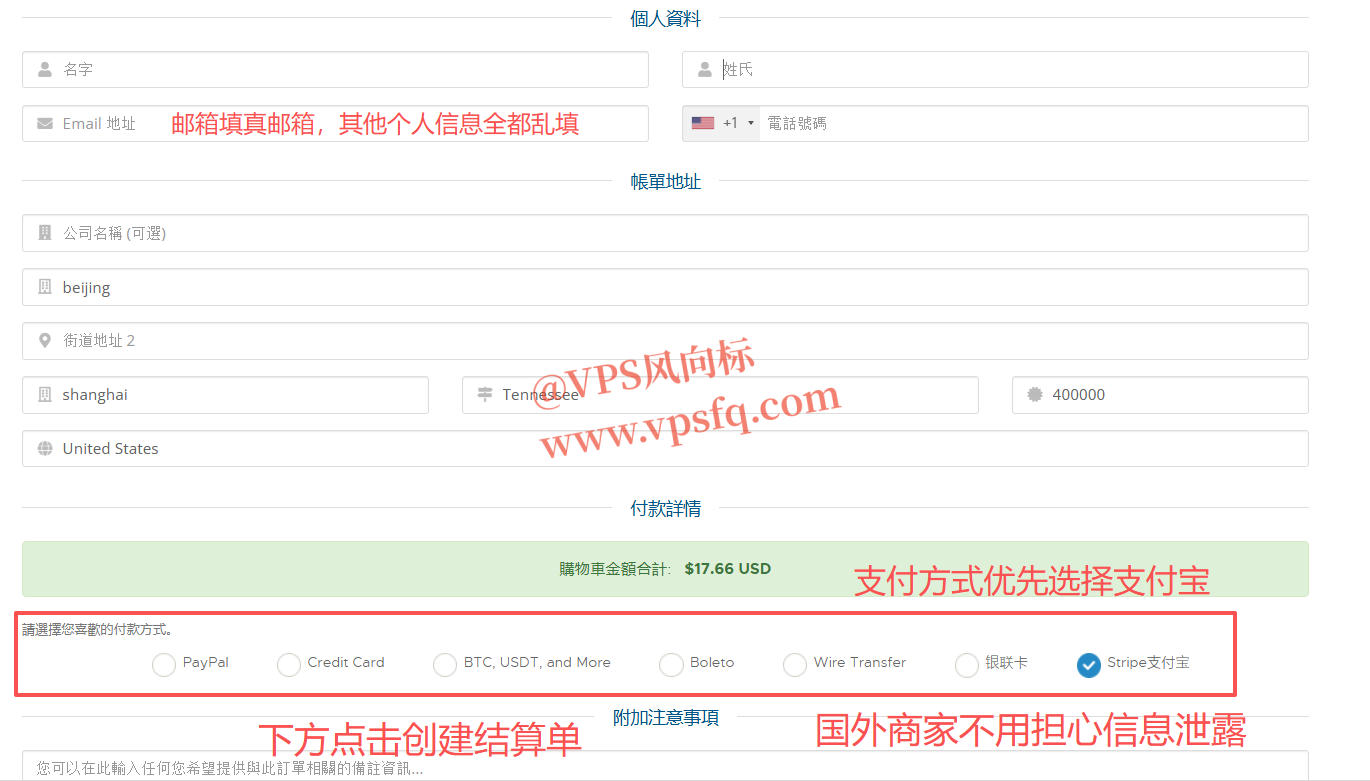The height and width of the screenshot is (781, 1370).
Task: Click the 電話號碼 phone number field
Action: coord(1030,124)
